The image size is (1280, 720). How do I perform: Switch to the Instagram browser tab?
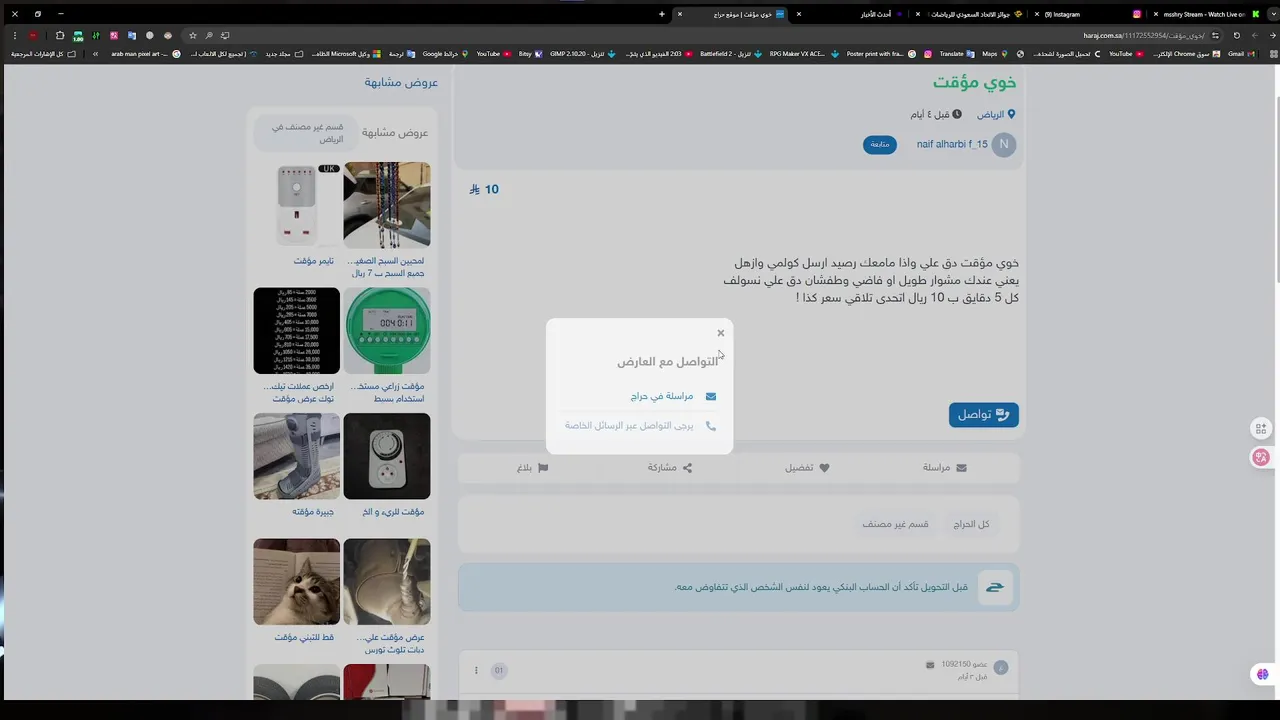(1090, 14)
